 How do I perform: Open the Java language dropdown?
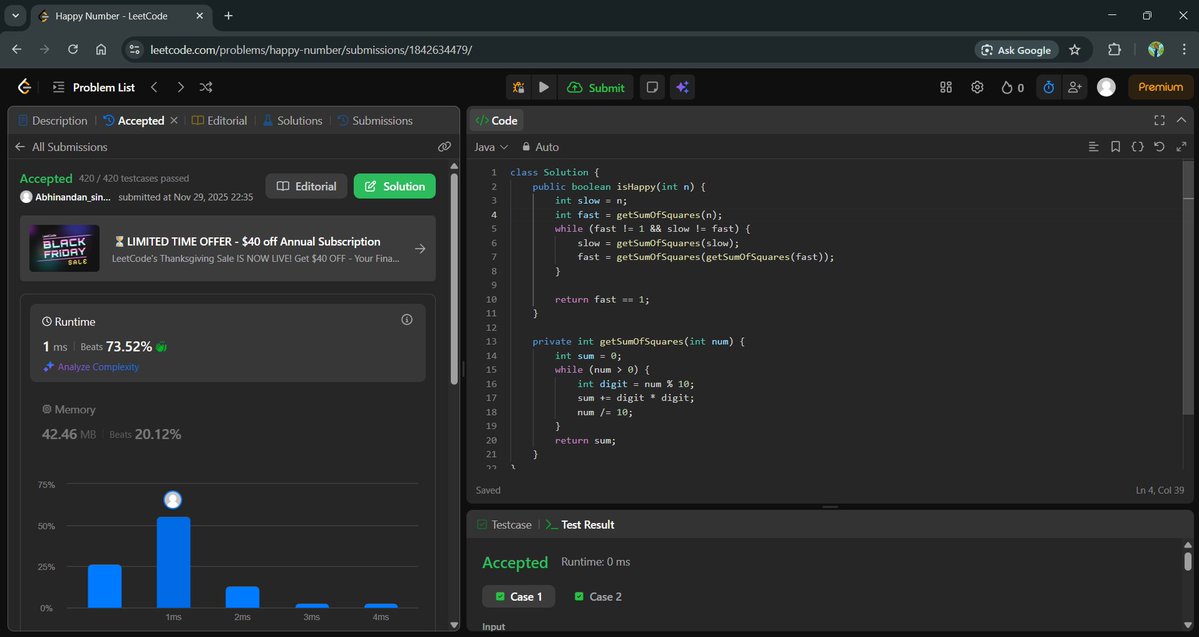pyautogui.click(x=491, y=147)
